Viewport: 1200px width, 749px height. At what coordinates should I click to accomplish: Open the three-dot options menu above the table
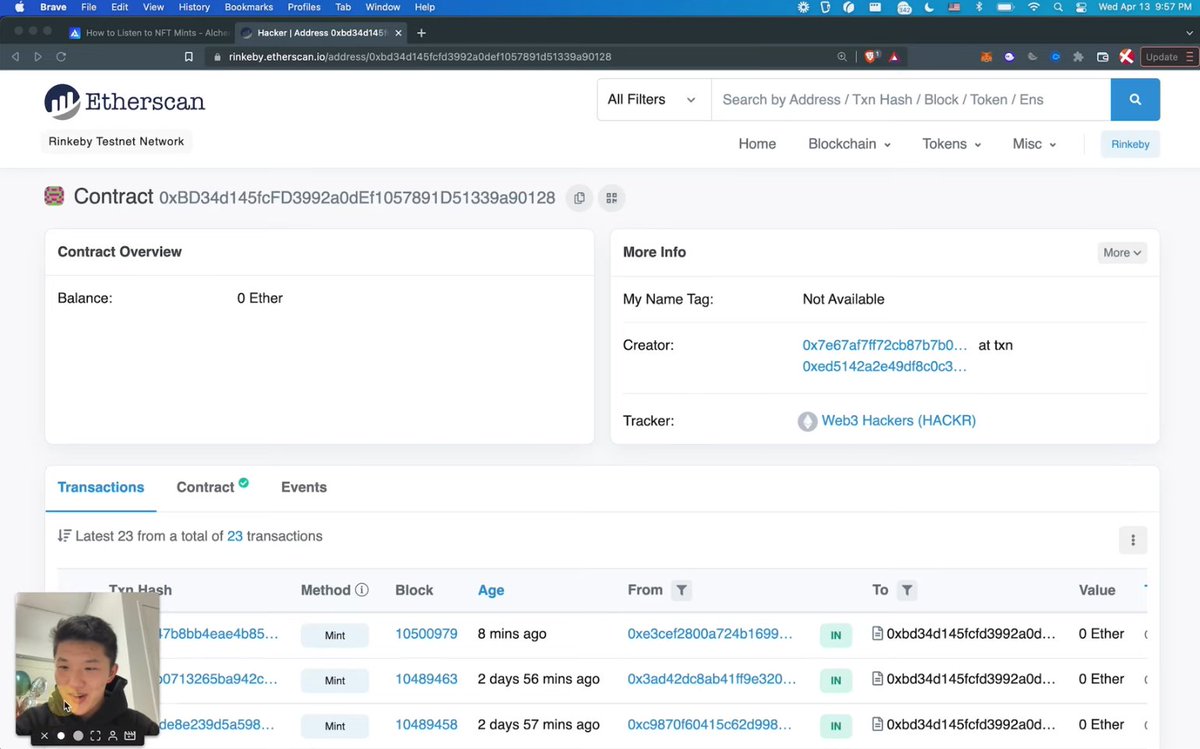click(1133, 540)
